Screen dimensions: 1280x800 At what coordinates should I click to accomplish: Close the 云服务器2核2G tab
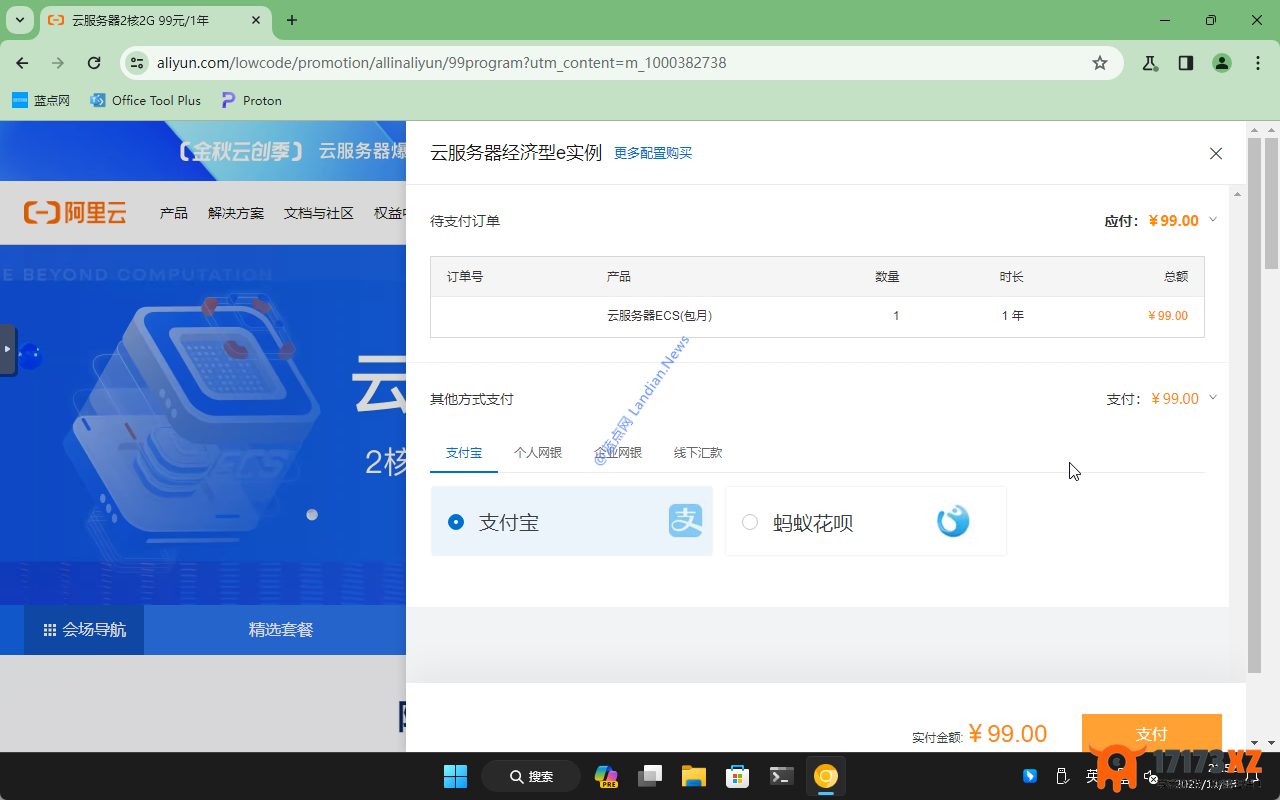click(x=256, y=20)
